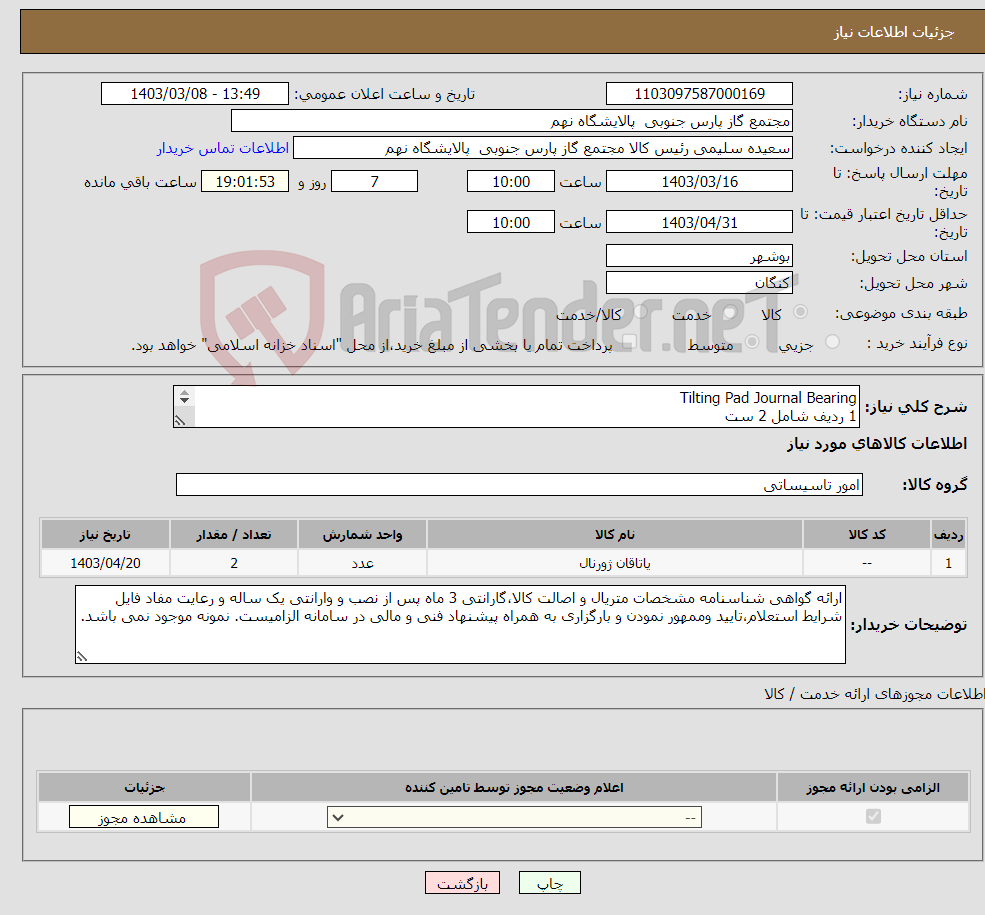Click the کد کالا column header
Viewport: 985px width, 915px height.
tap(867, 534)
